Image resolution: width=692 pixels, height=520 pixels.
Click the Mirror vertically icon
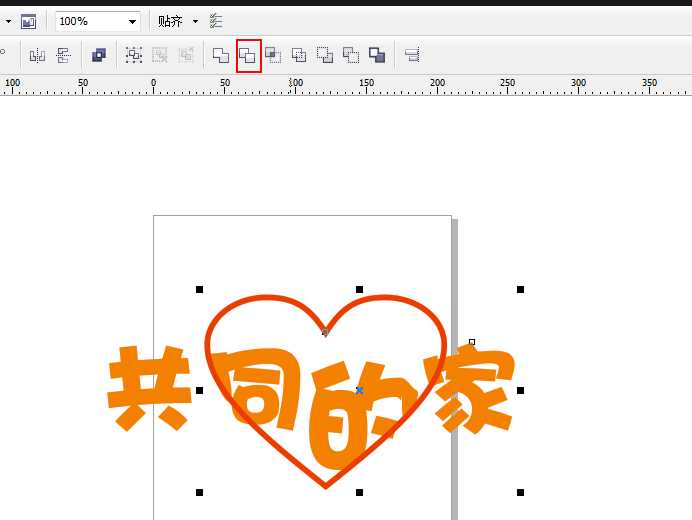click(64, 56)
